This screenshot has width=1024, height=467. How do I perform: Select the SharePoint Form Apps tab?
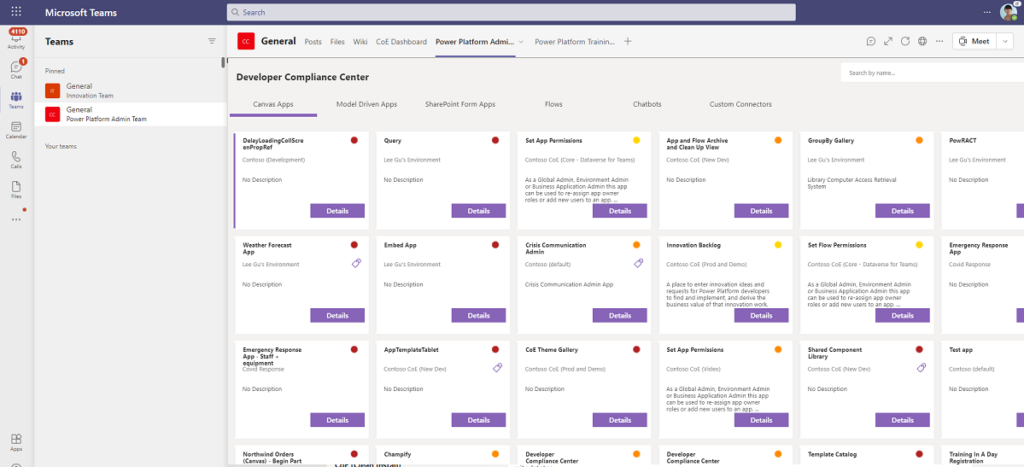[460, 104]
